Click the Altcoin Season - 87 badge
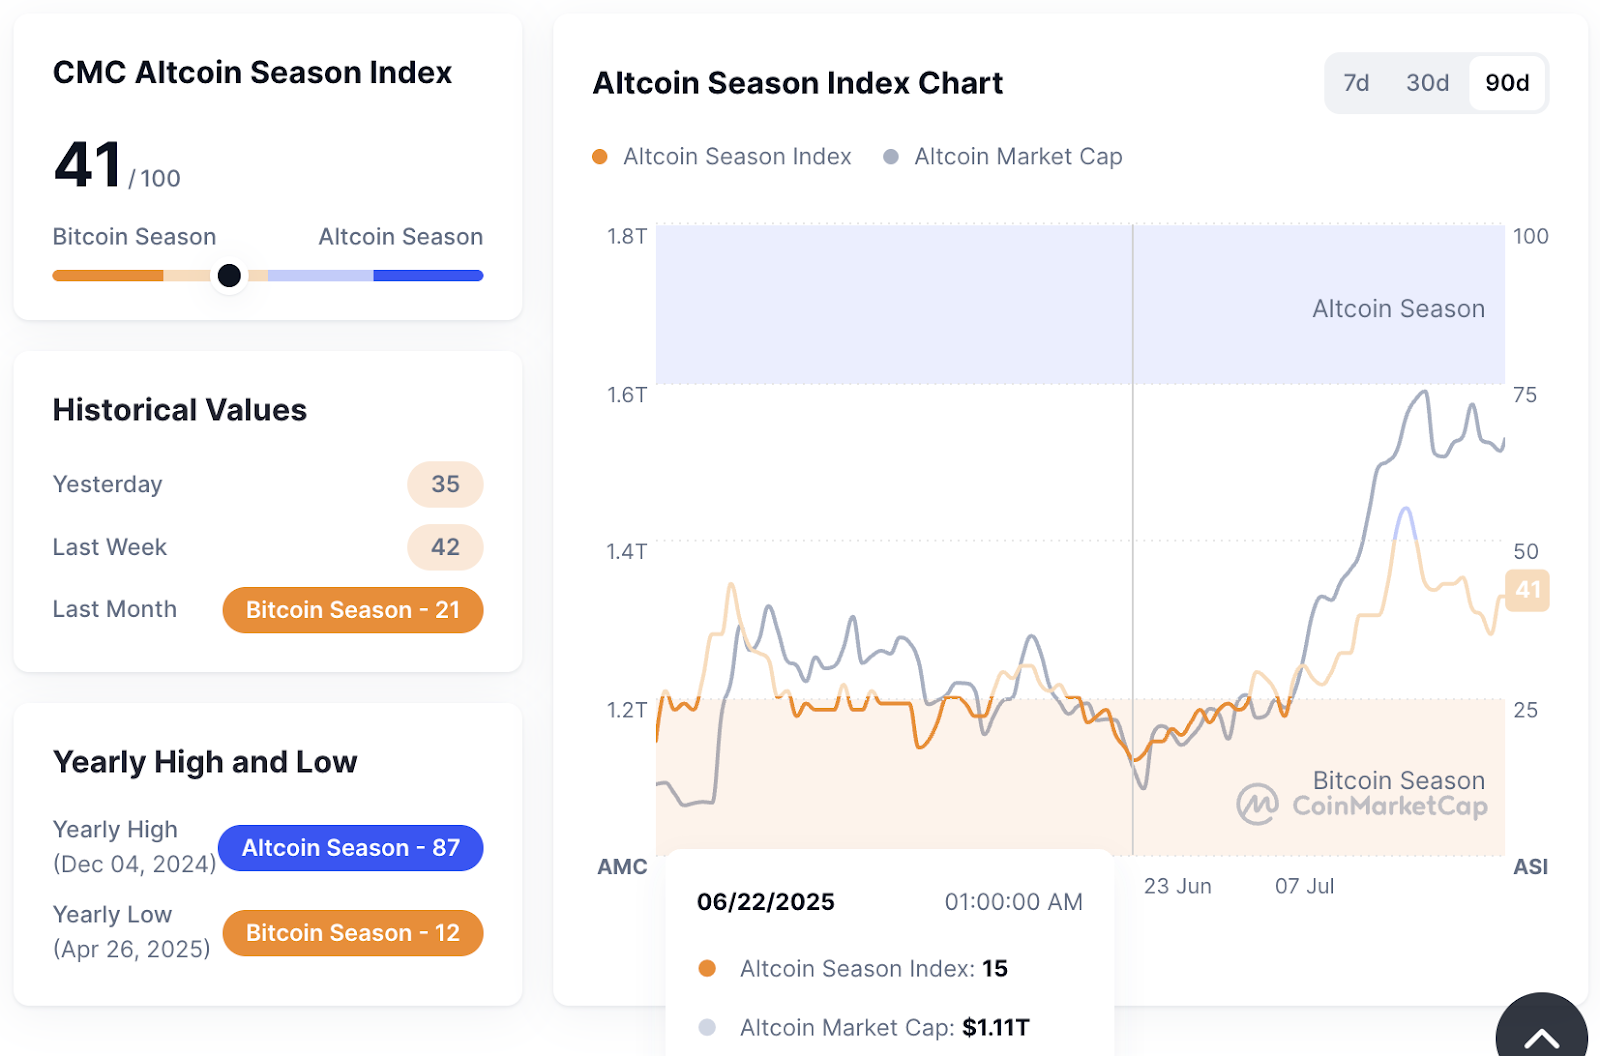The width and height of the screenshot is (1600, 1056). point(351,848)
